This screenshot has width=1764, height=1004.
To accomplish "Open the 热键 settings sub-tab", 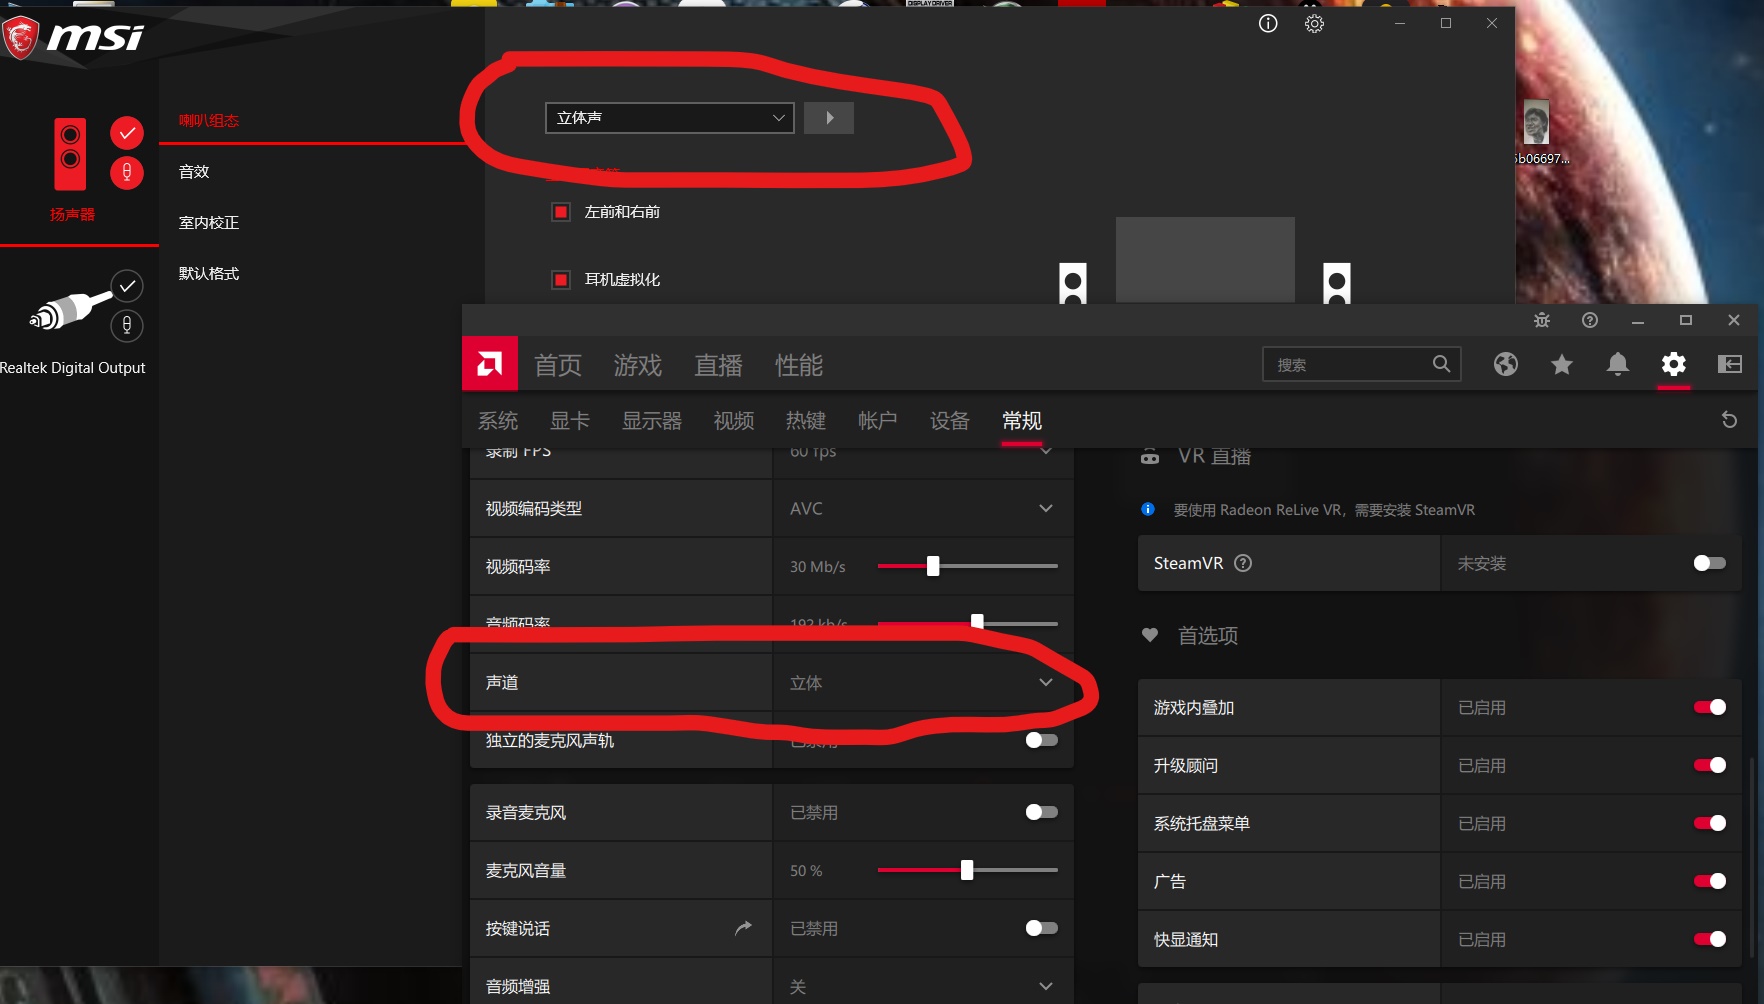I will (806, 421).
